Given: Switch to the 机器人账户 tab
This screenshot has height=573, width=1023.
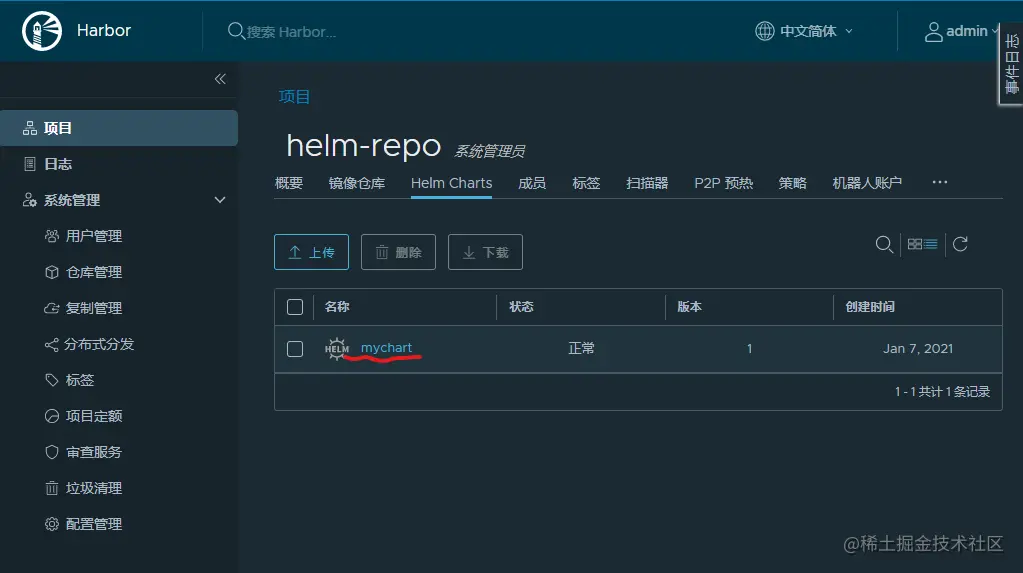Looking at the screenshot, I should pos(867,183).
